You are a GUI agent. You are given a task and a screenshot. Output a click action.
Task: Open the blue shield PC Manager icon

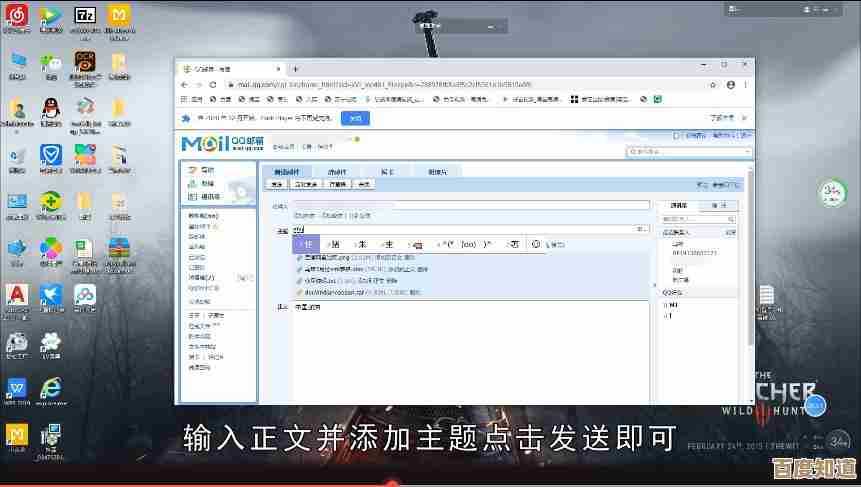(51, 155)
